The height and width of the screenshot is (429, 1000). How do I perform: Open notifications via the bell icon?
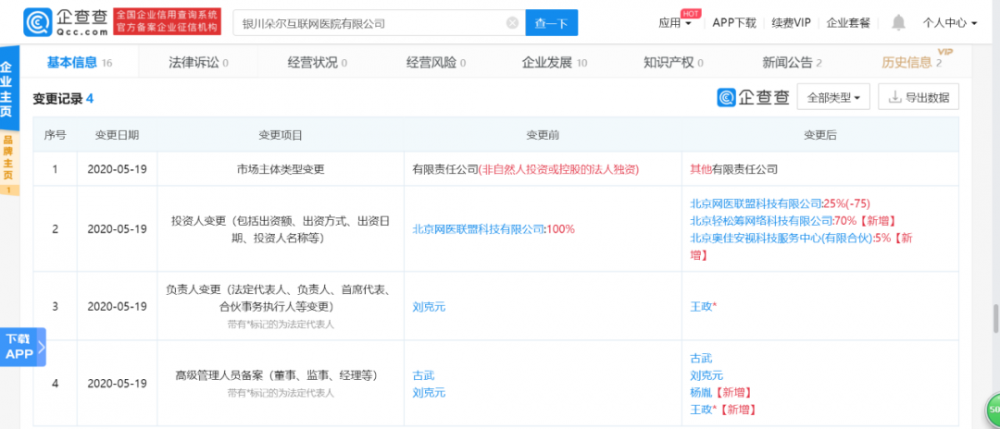(899, 22)
